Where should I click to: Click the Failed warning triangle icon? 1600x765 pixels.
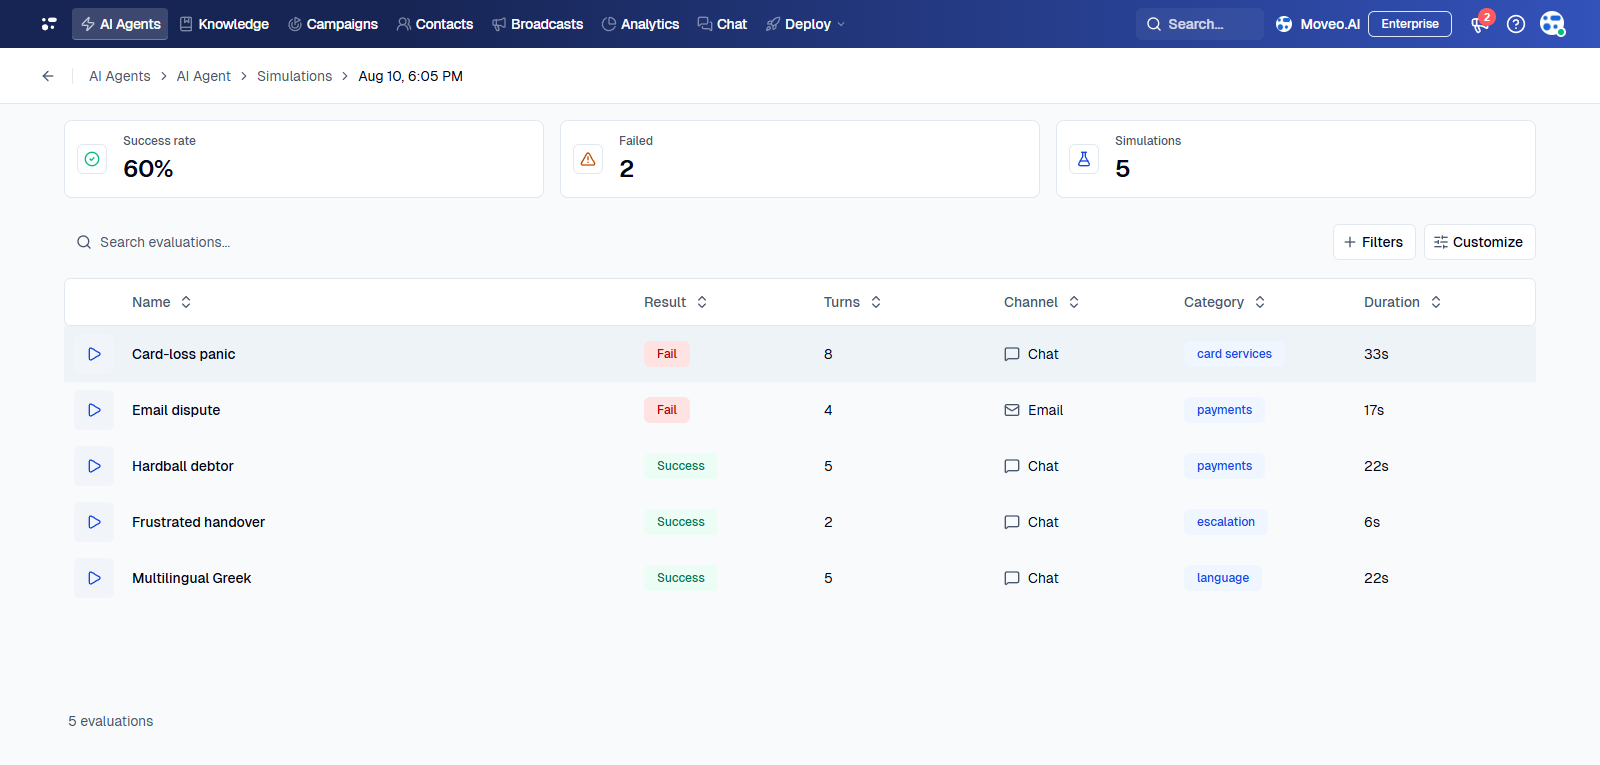tap(588, 159)
